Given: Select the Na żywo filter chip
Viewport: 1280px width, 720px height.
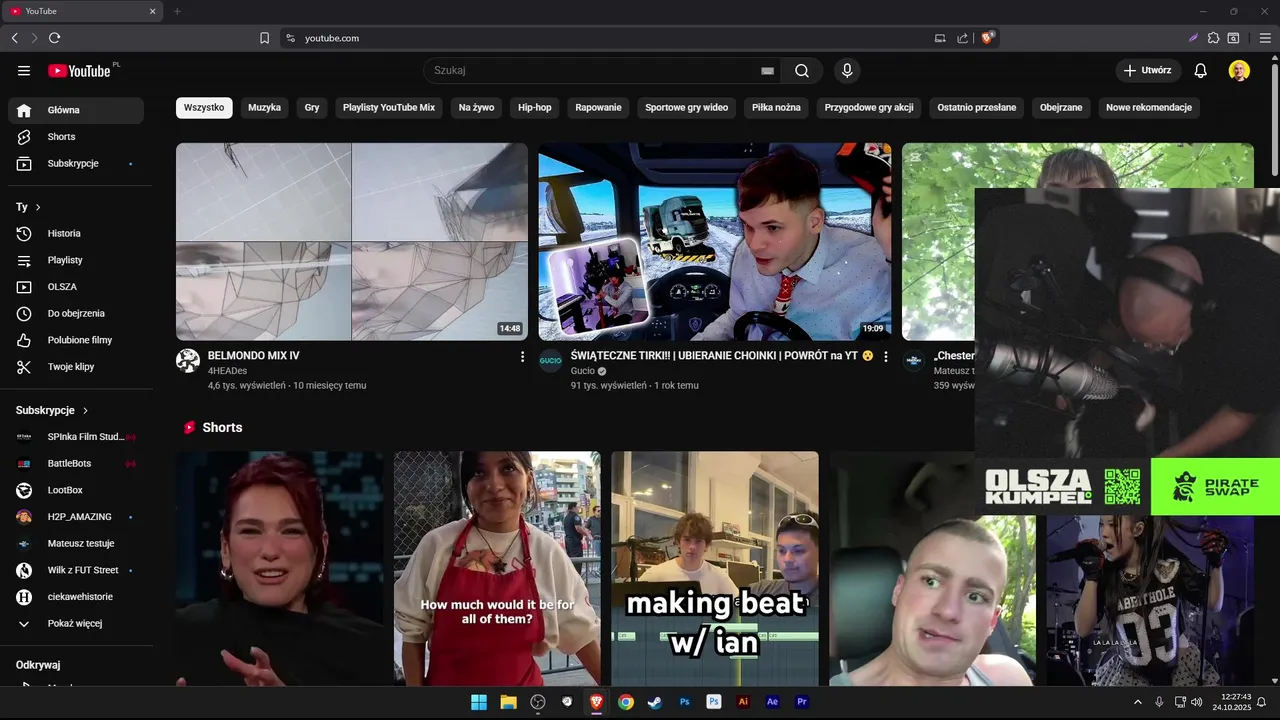Looking at the screenshot, I should click(476, 108).
